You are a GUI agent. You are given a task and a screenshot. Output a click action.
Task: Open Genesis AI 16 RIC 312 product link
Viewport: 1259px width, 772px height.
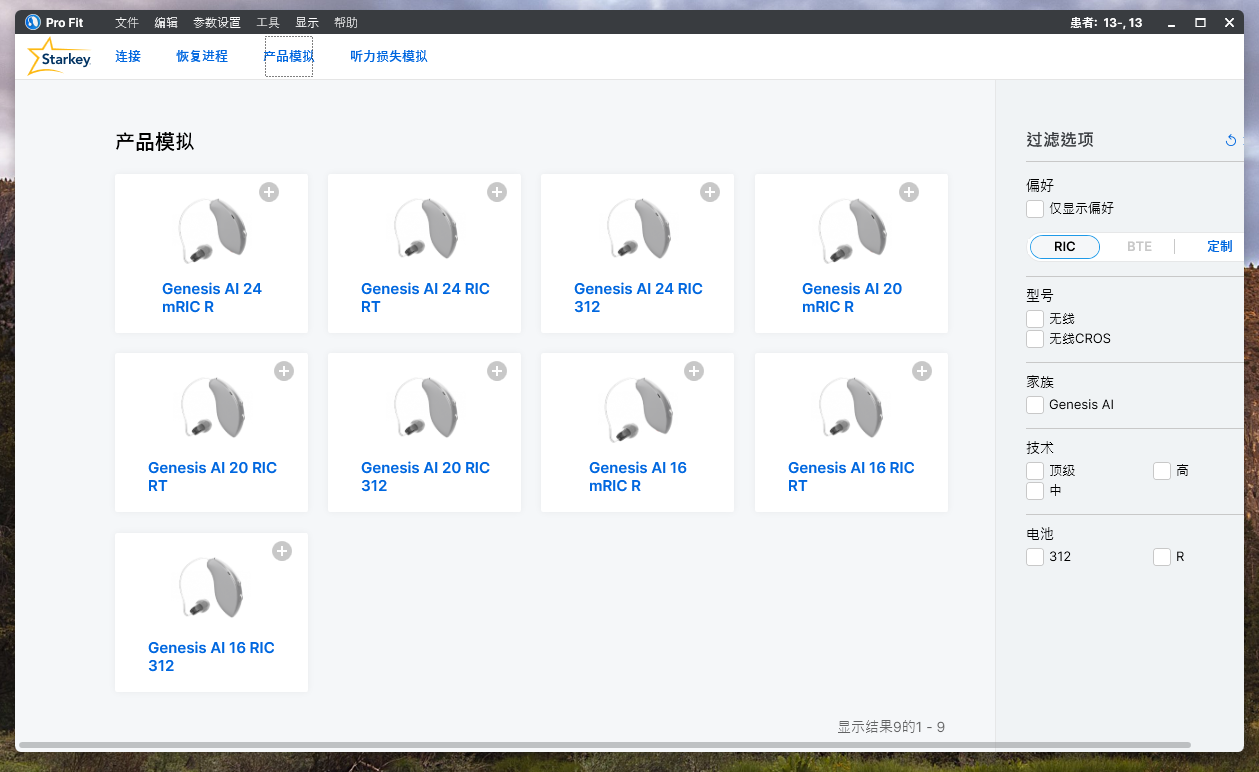pyautogui.click(x=211, y=657)
